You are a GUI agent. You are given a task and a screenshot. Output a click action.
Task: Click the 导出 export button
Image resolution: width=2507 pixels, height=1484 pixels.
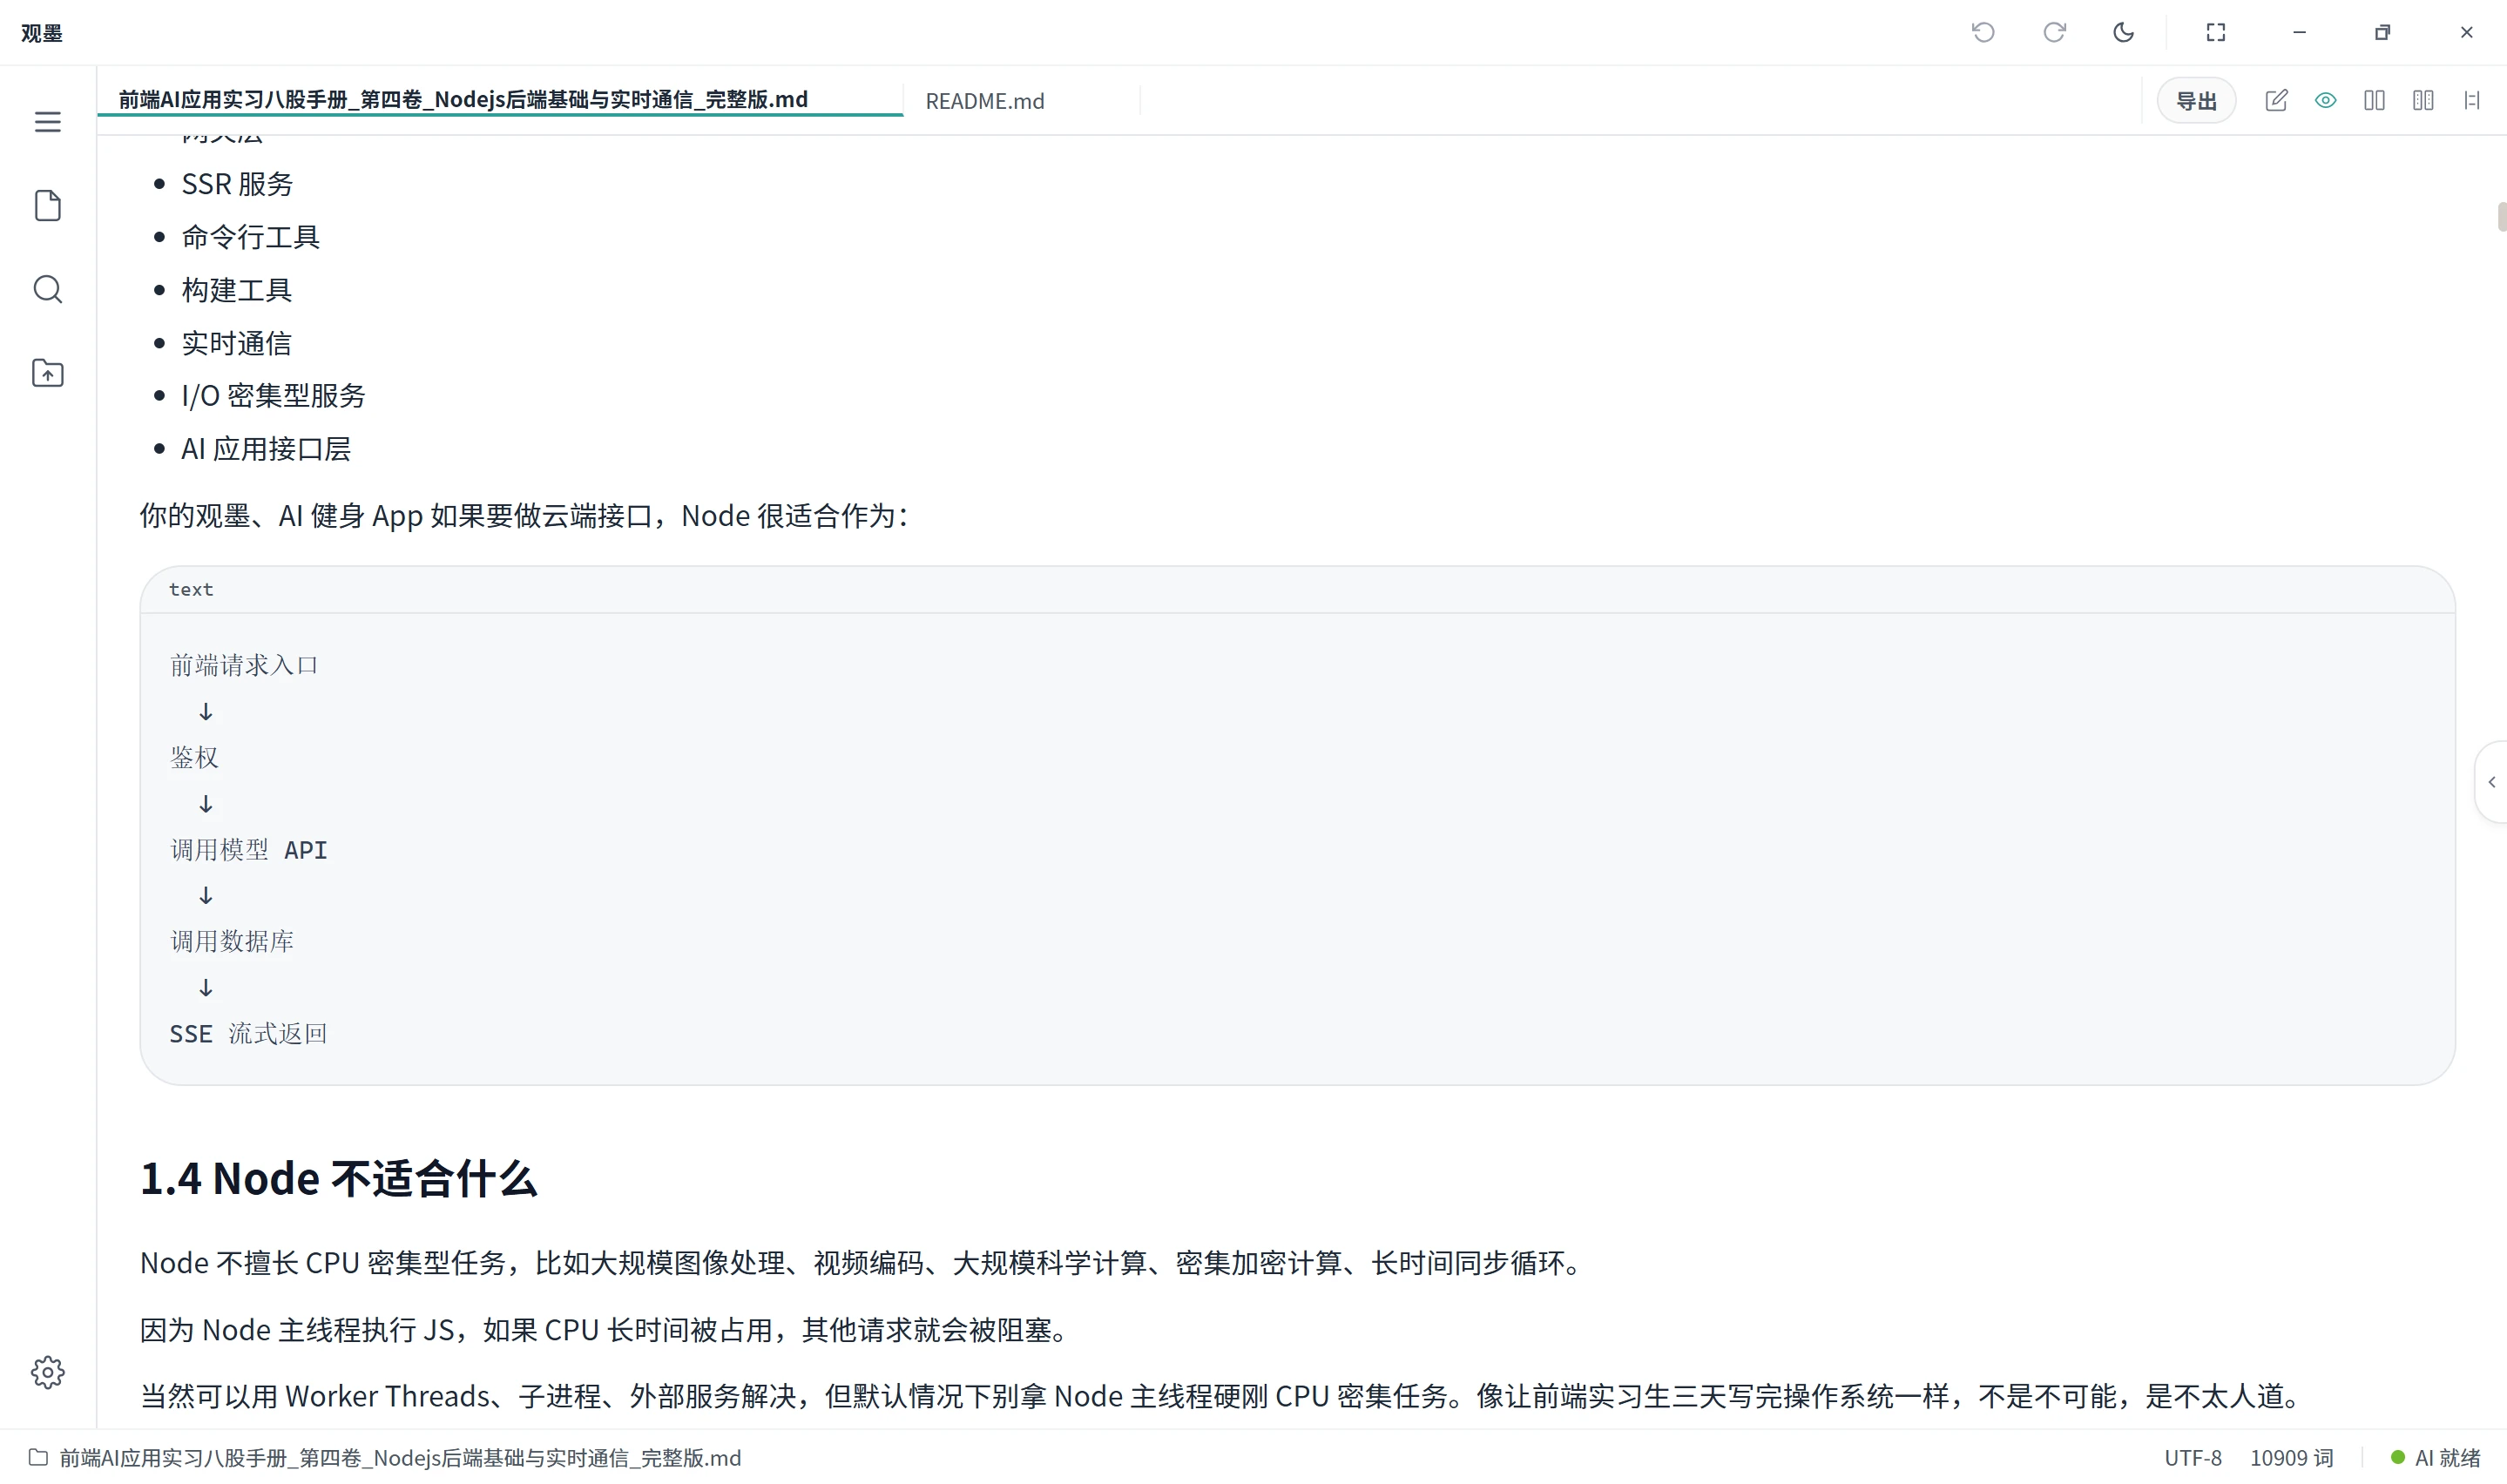point(2196,100)
